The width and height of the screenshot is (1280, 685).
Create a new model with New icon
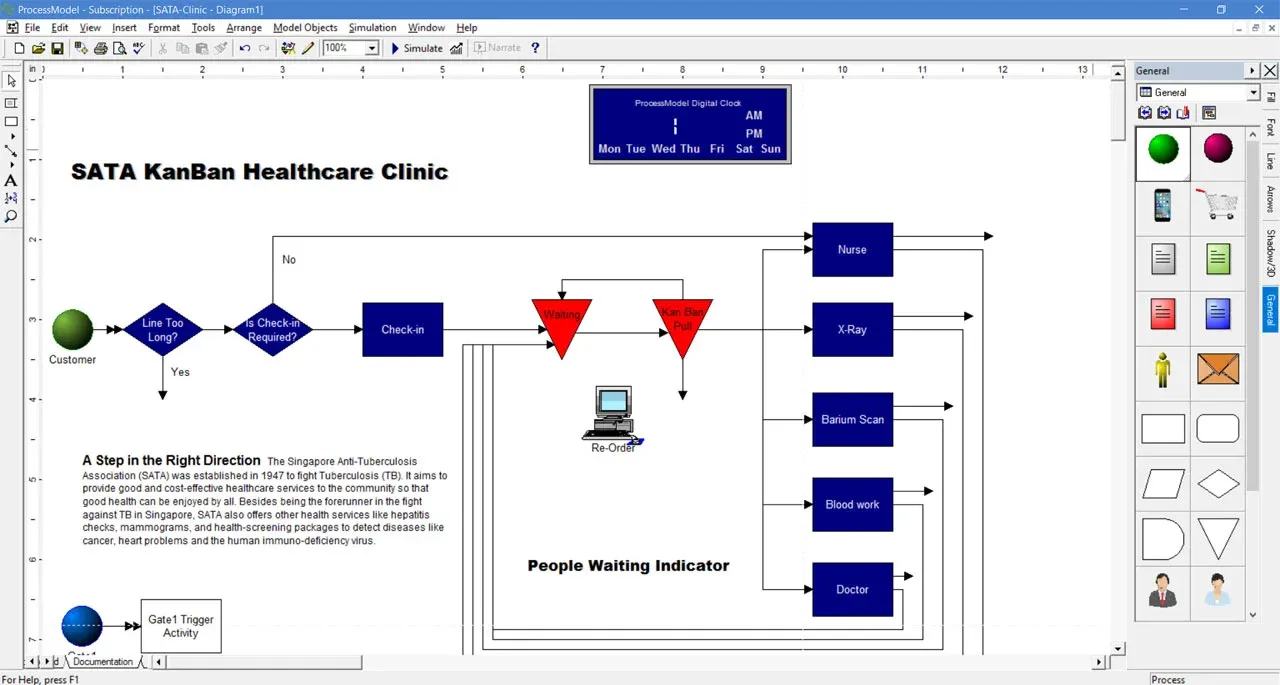19,48
